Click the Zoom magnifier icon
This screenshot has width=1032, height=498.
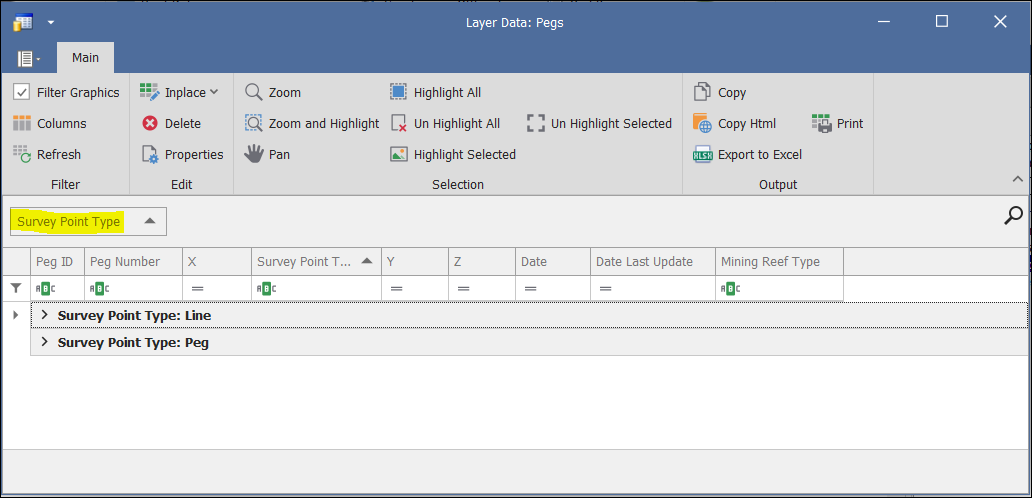254,92
